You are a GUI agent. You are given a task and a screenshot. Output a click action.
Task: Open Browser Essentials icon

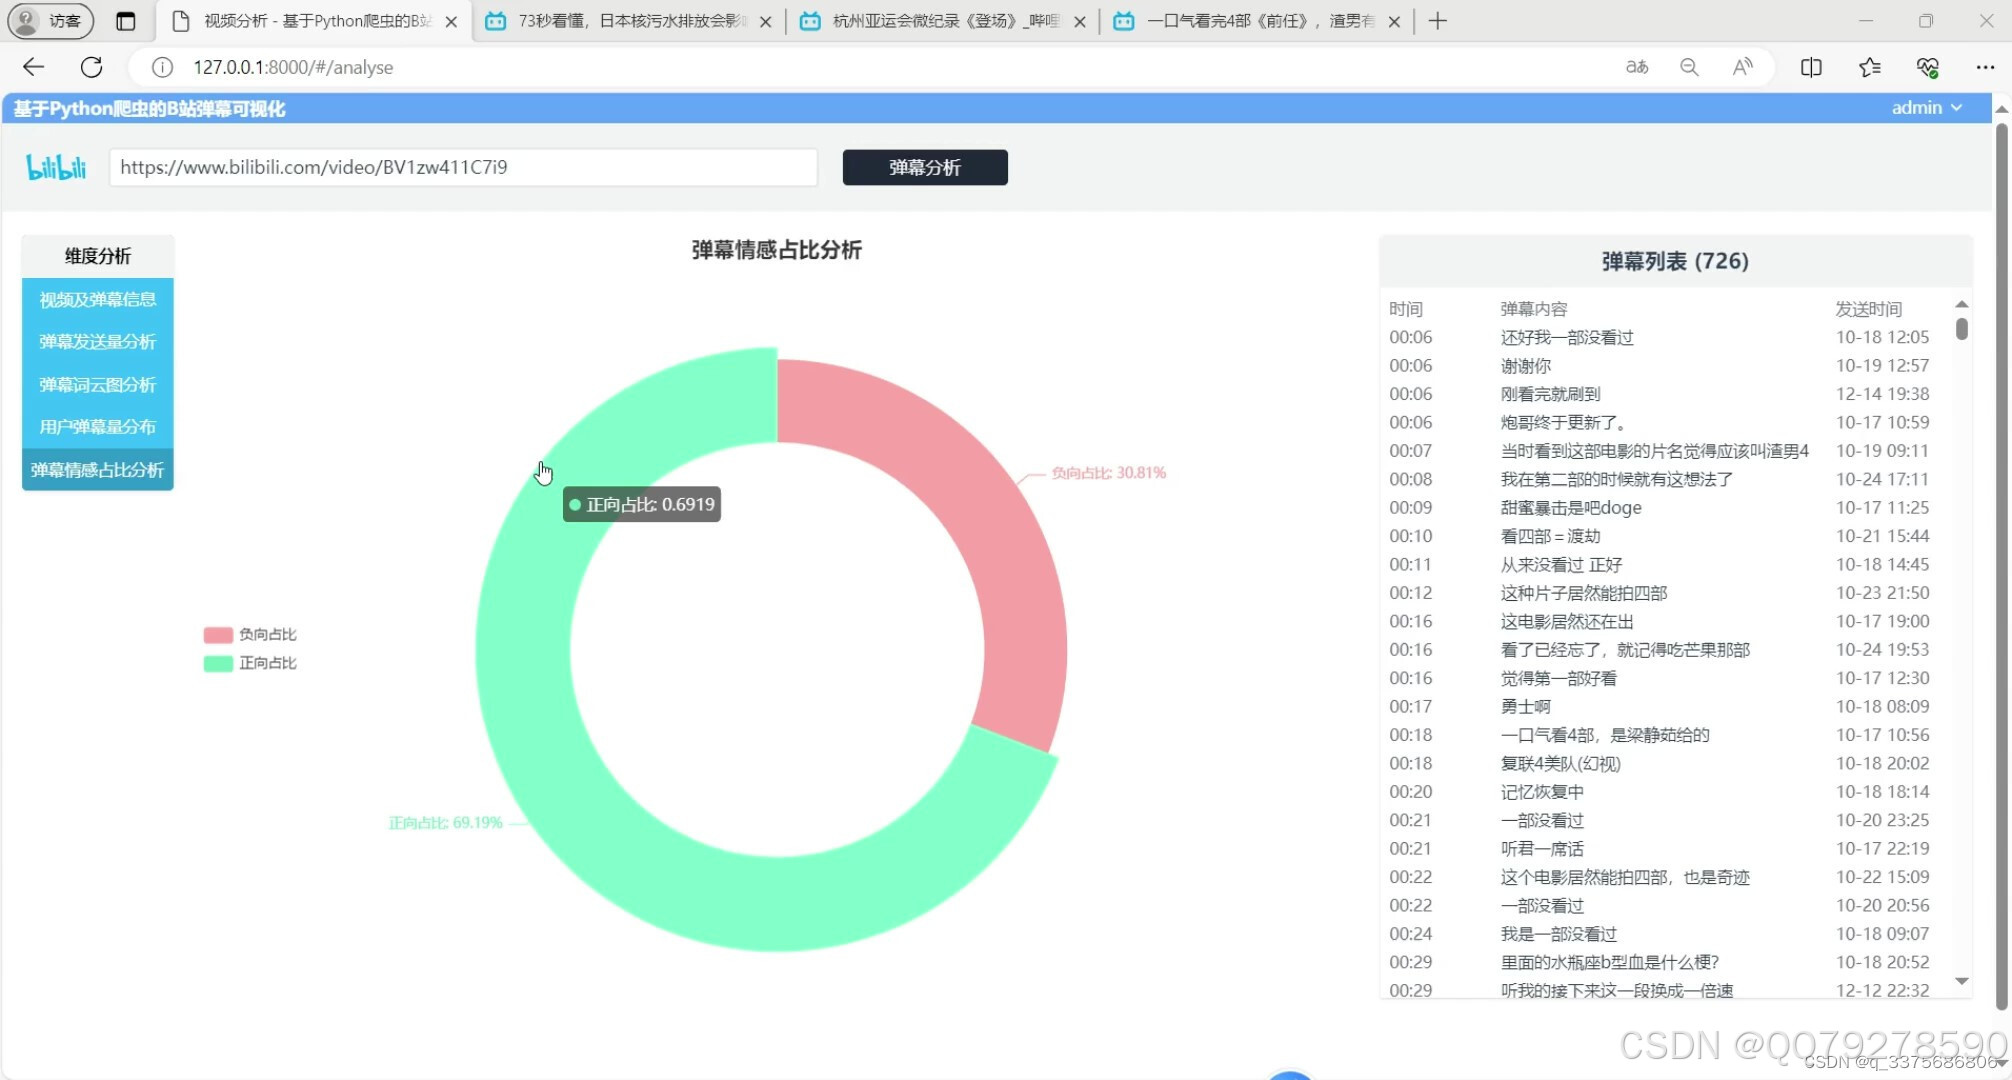(1929, 67)
